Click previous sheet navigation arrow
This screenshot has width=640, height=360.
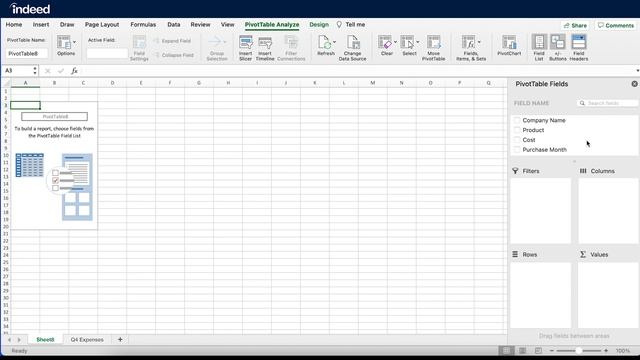pyautogui.click(x=9, y=340)
